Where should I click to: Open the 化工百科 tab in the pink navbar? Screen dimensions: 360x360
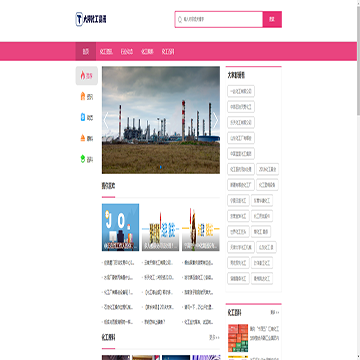[x=168, y=52]
